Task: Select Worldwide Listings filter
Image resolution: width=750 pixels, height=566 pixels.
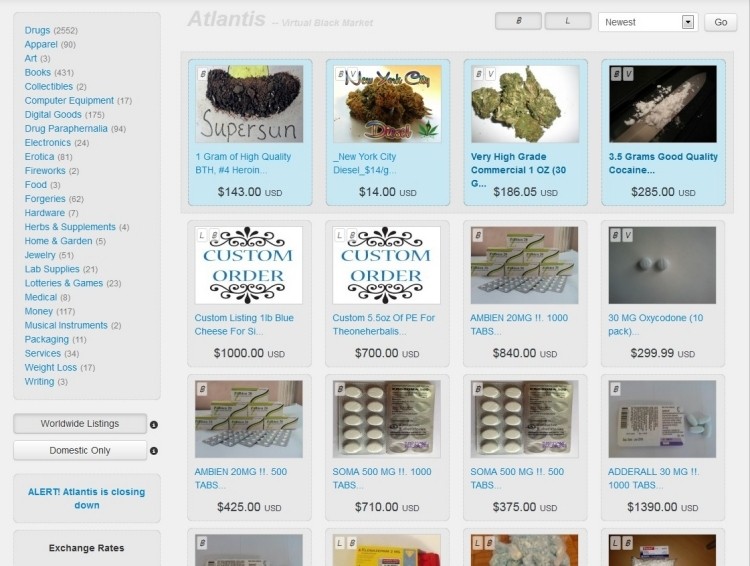Action: pos(80,423)
